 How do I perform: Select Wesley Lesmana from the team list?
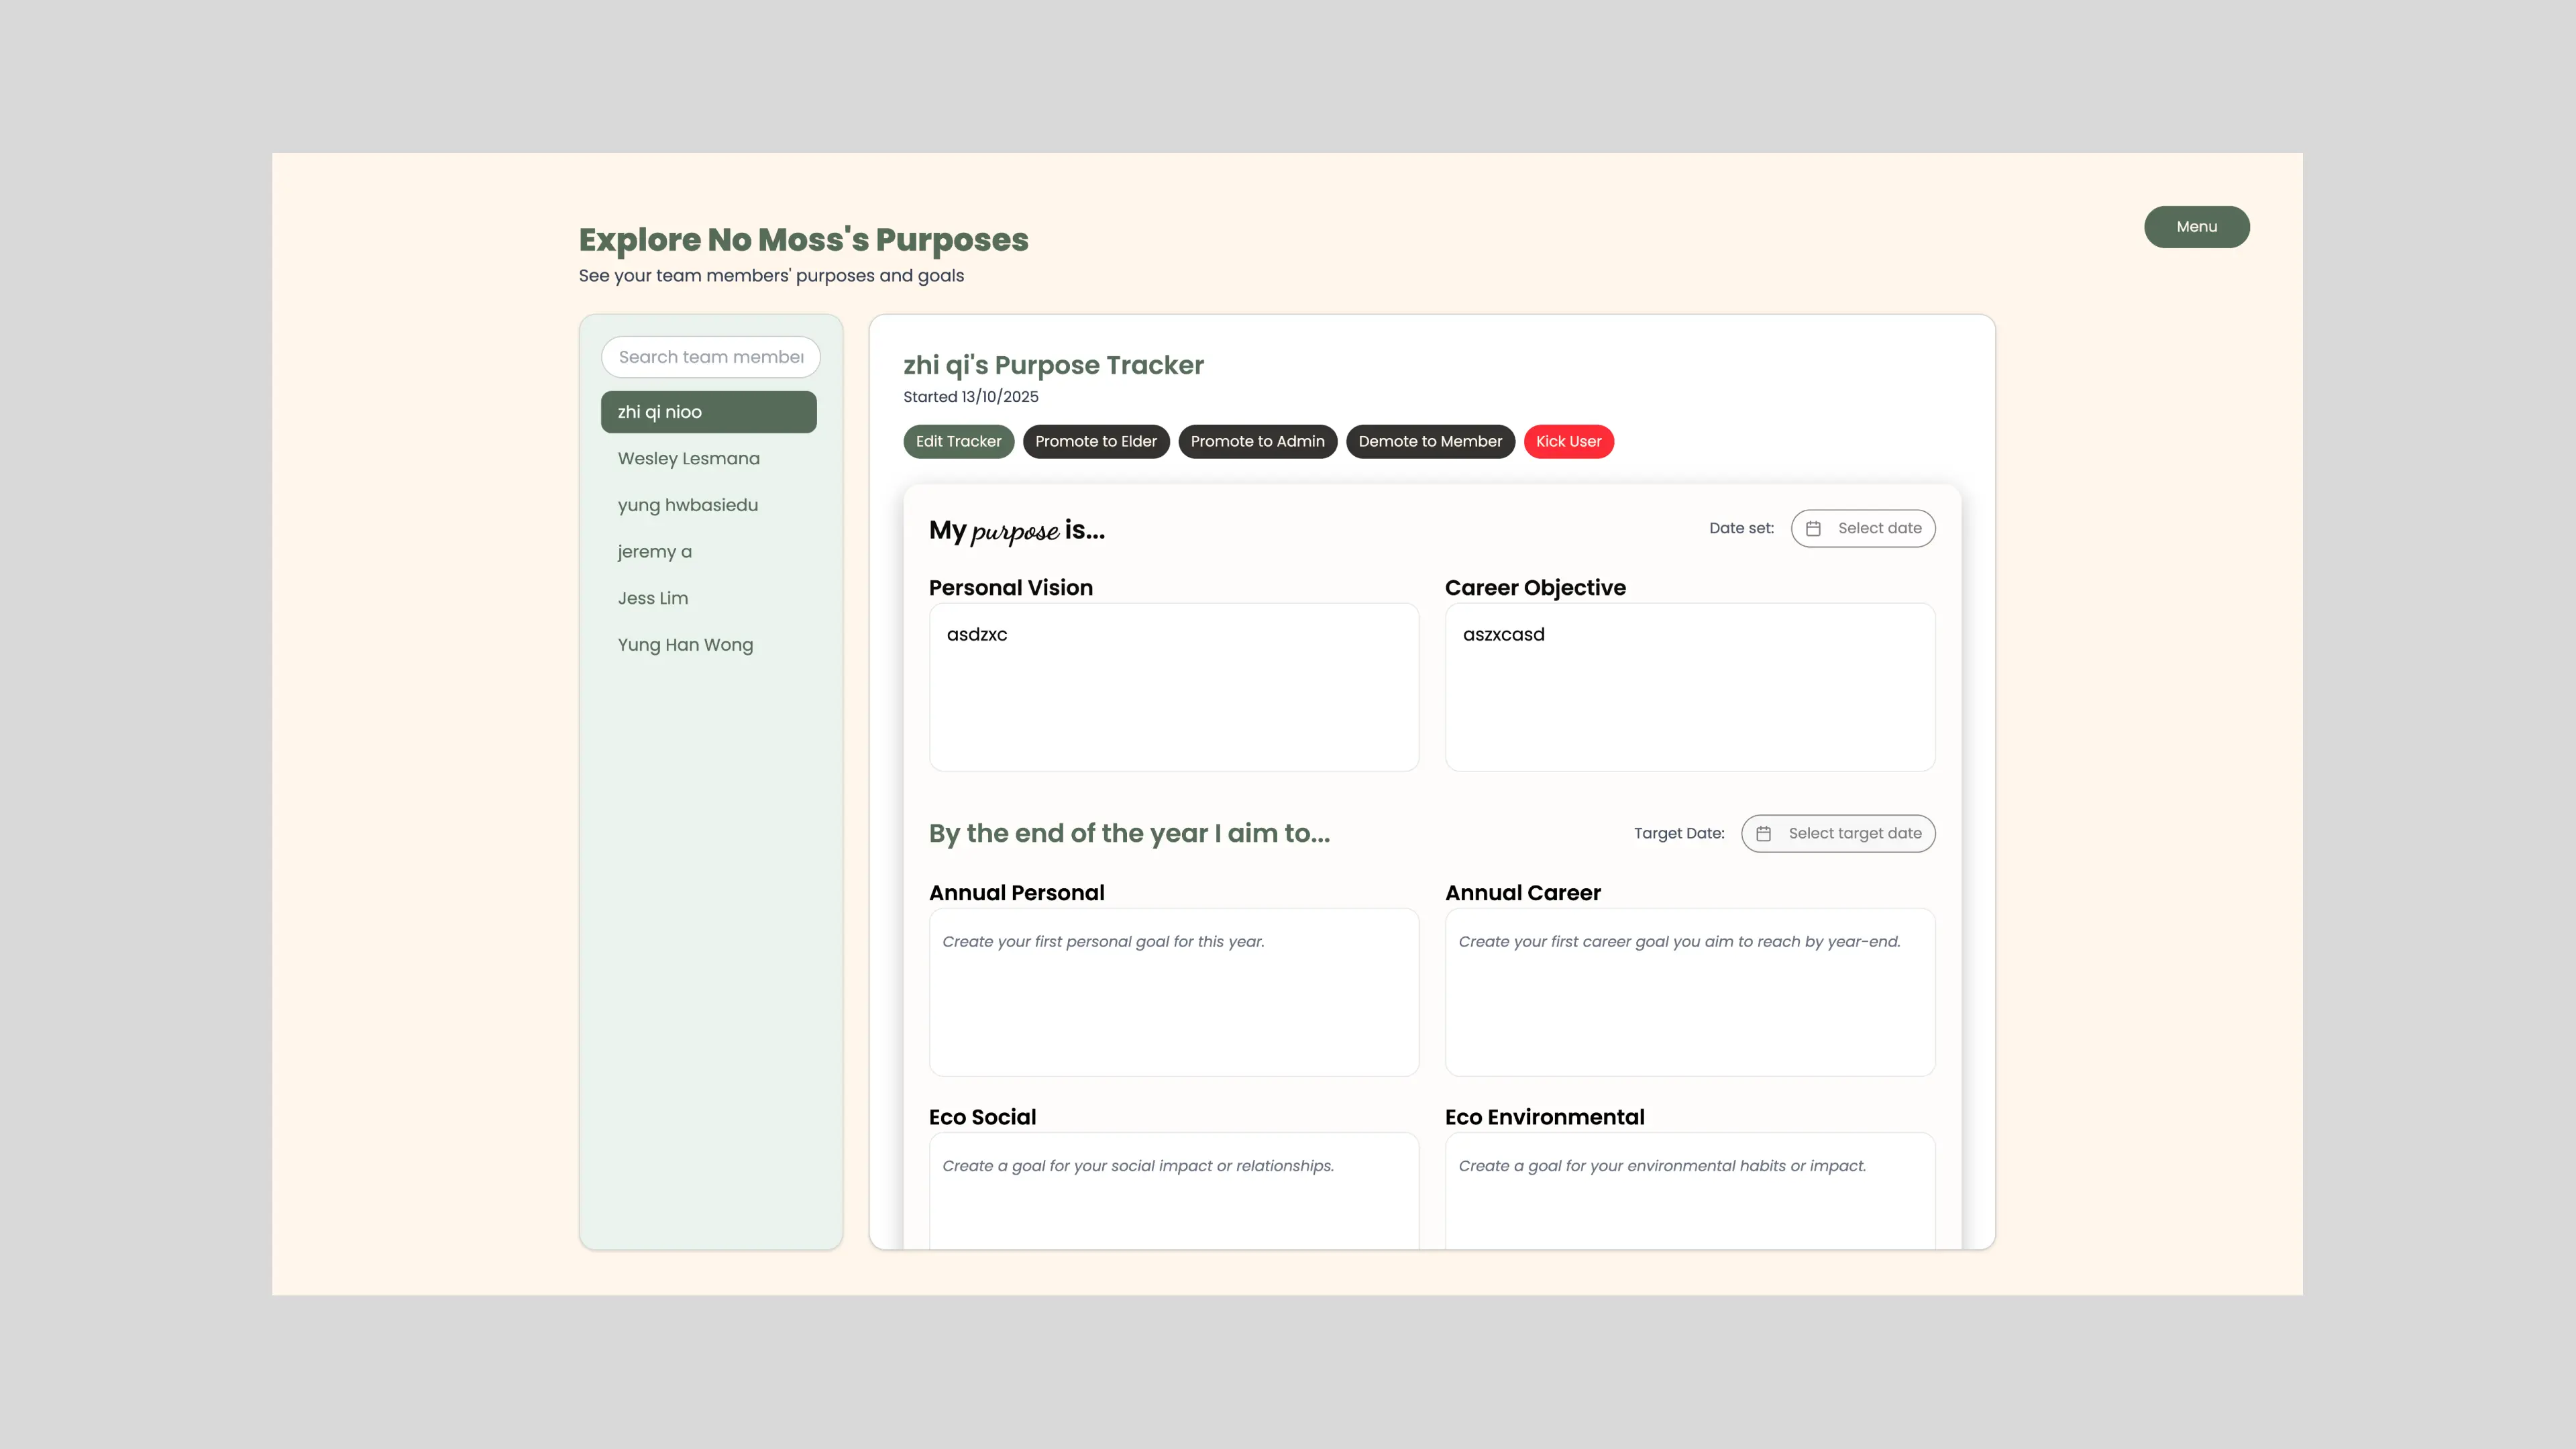coord(688,458)
